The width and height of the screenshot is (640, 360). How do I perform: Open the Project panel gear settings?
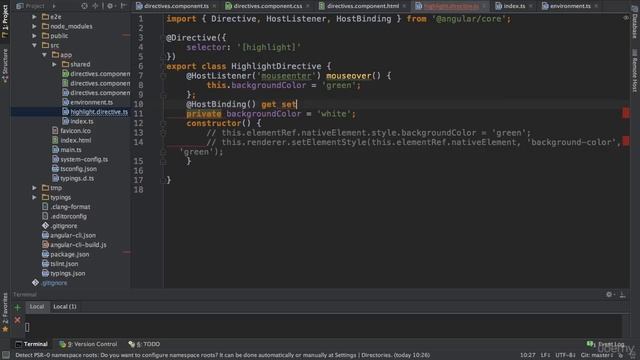pos(110,6)
